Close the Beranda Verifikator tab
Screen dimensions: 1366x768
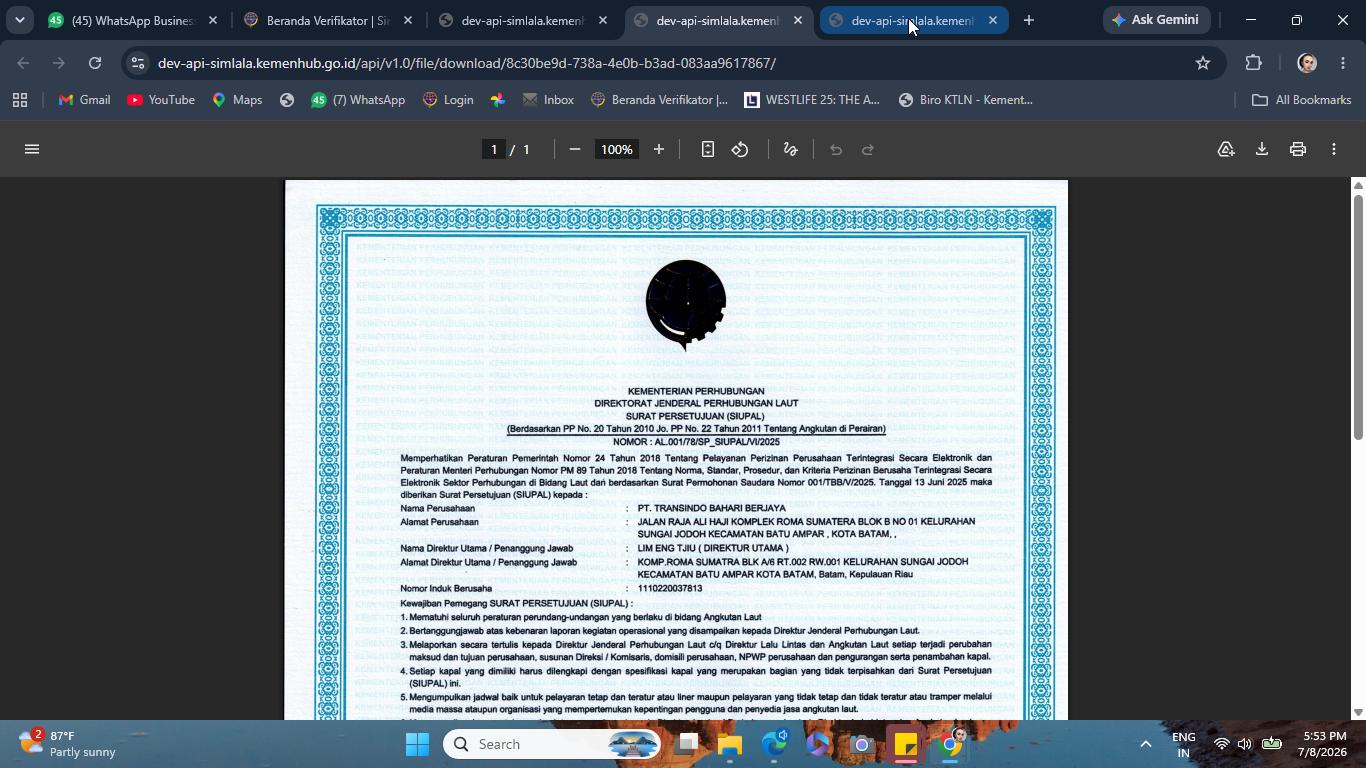point(408,20)
